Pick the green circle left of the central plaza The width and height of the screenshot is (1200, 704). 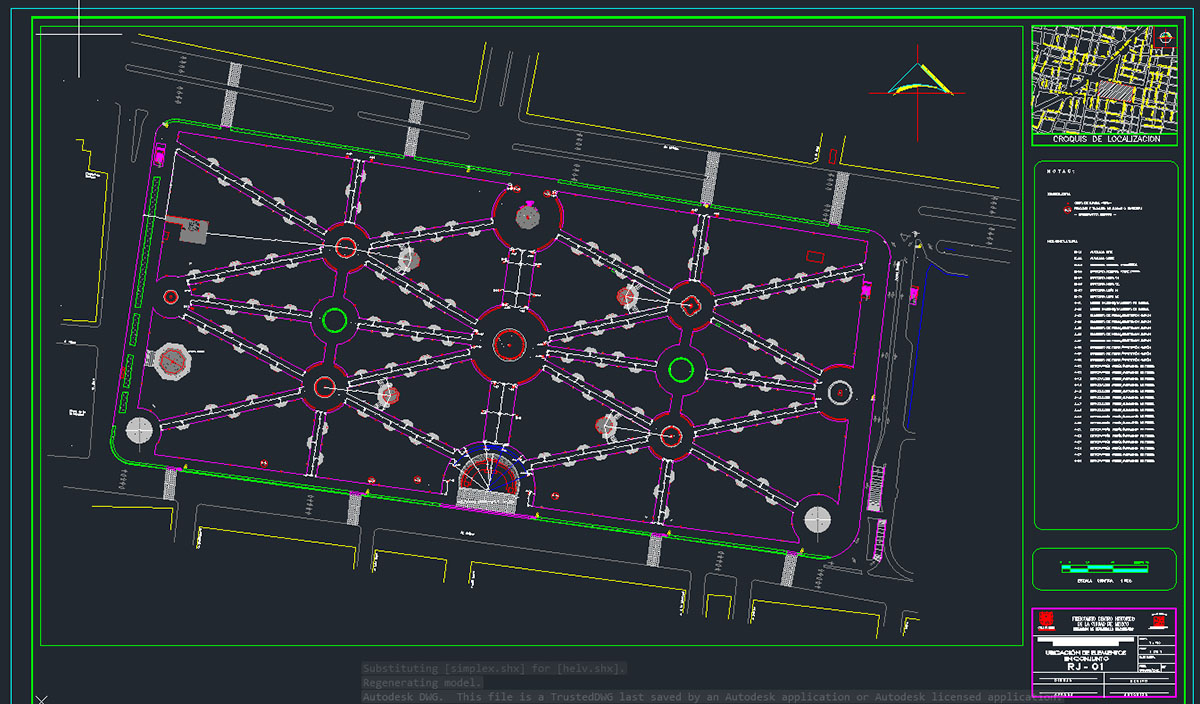(x=335, y=320)
